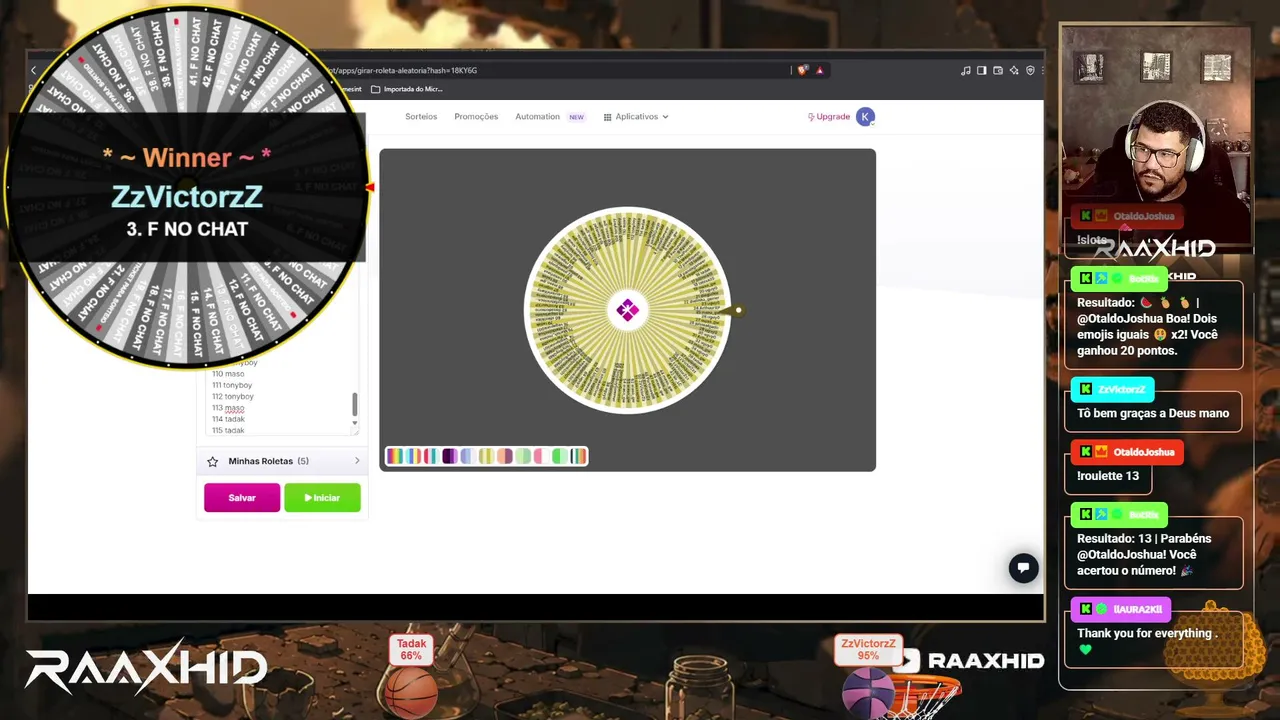Click the Brave Rewards triangle icon

coord(820,70)
